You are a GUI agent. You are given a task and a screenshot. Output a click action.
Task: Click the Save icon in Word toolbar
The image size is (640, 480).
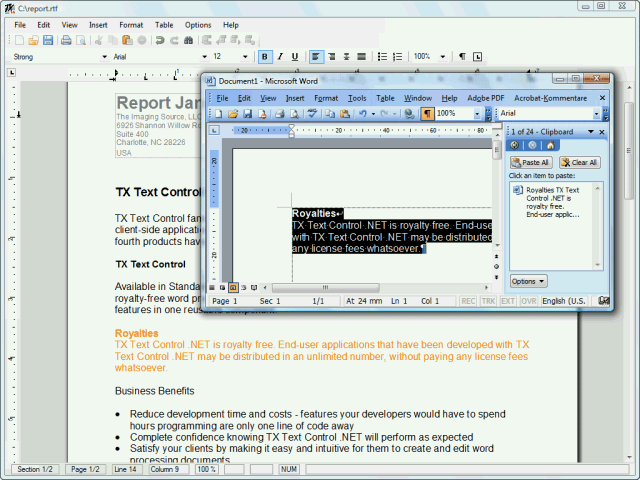247,114
